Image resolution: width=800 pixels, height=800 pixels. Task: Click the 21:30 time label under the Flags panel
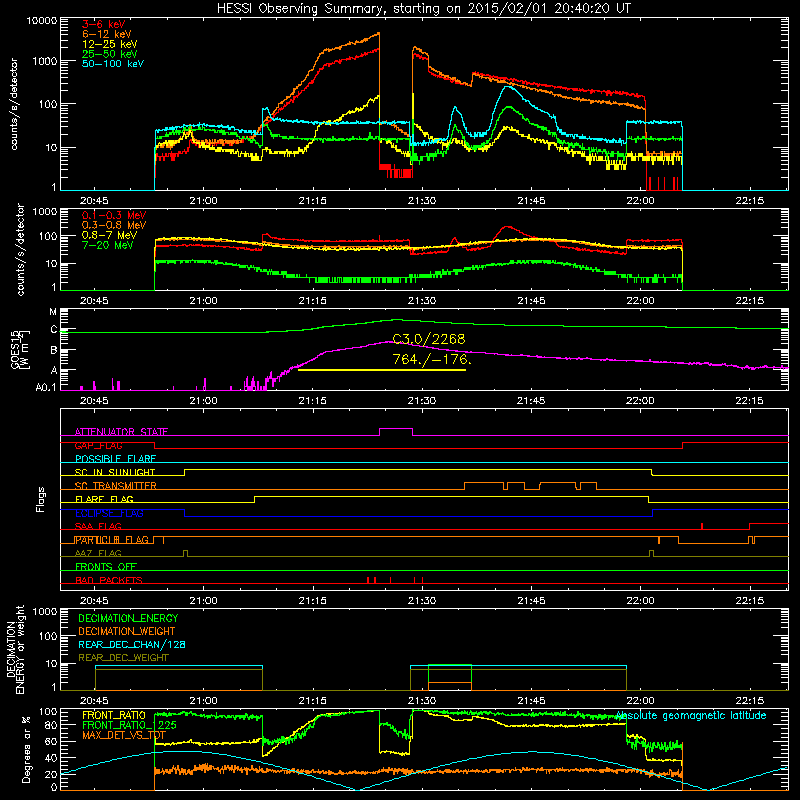[422, 601]
